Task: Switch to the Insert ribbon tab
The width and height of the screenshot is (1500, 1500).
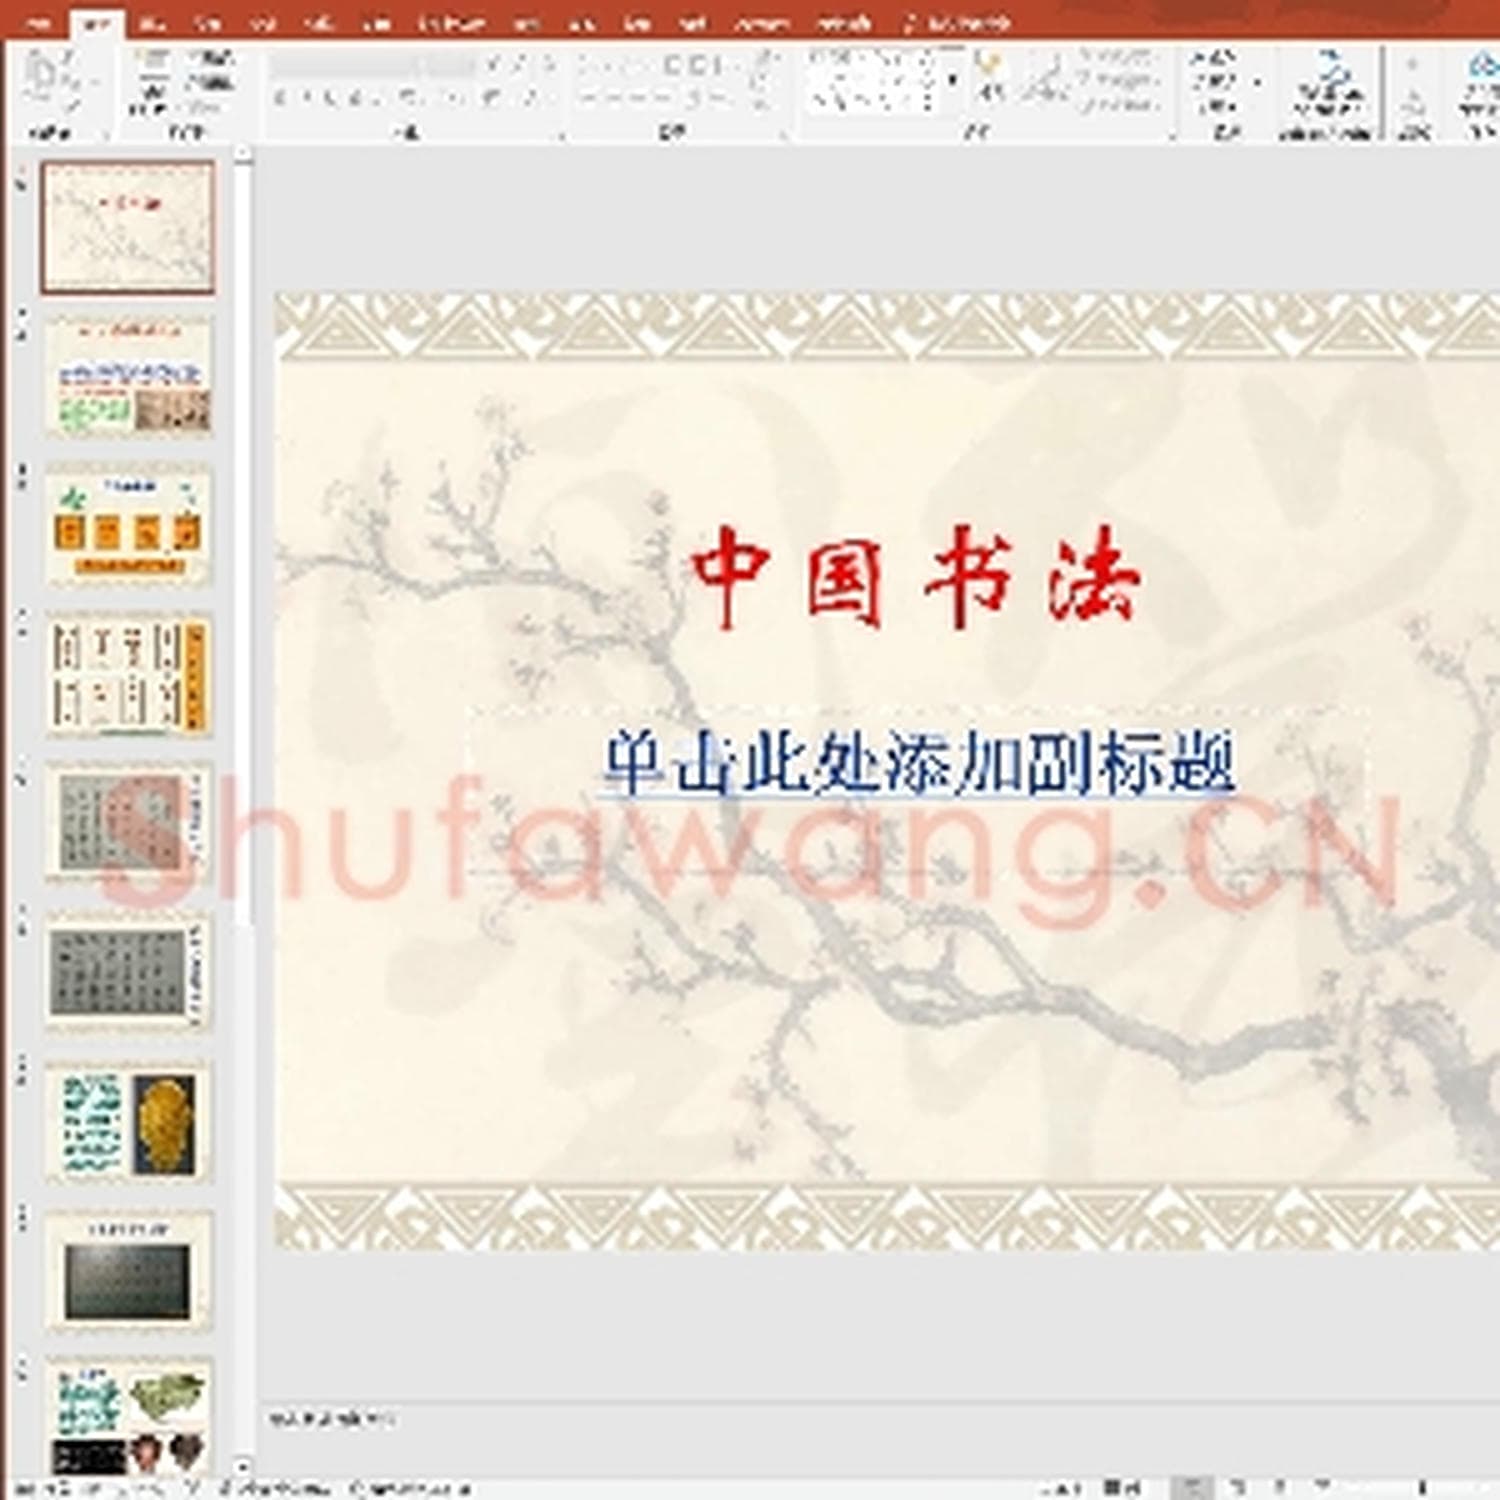Action: (x=152, y=22)
